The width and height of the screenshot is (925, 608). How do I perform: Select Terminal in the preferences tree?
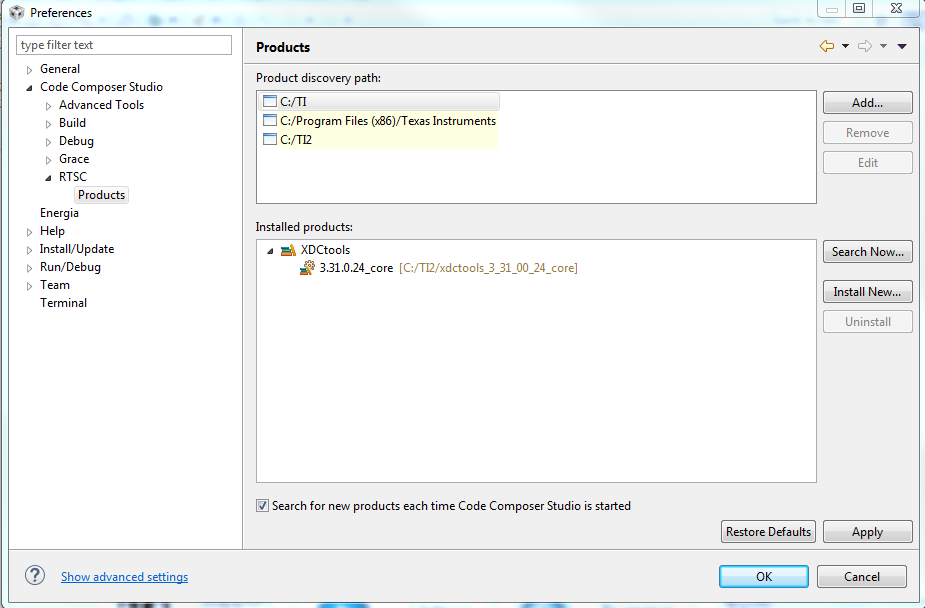[x=63, y=303]
